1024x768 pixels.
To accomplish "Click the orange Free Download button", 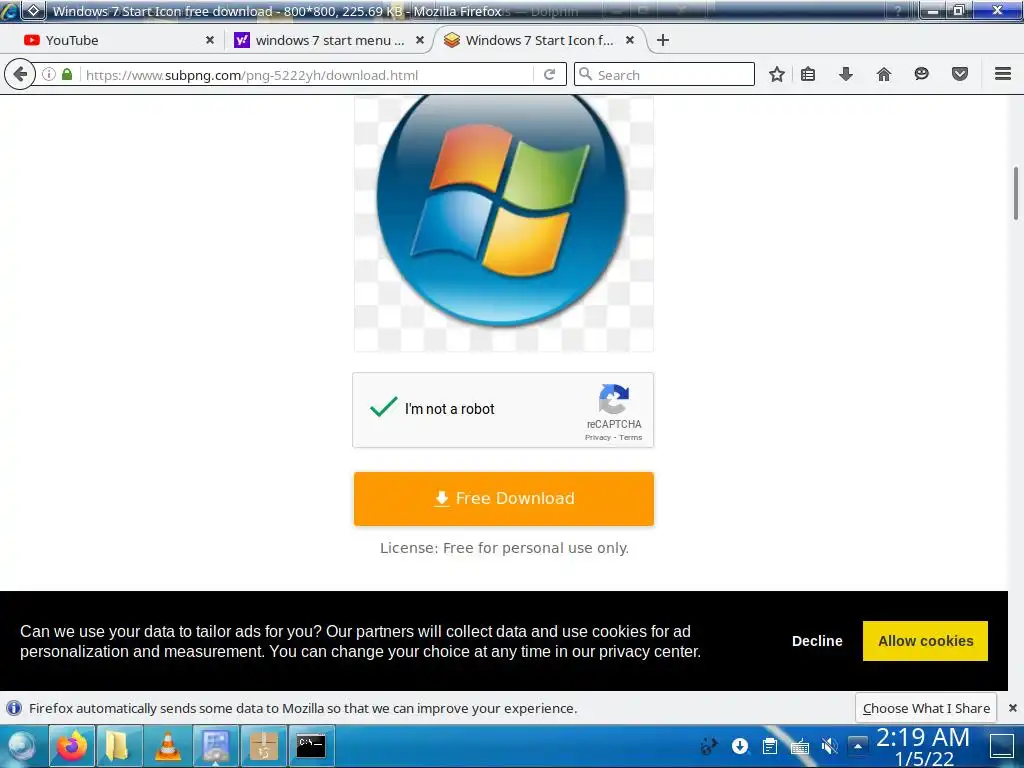I will click(x=504, y=498).
